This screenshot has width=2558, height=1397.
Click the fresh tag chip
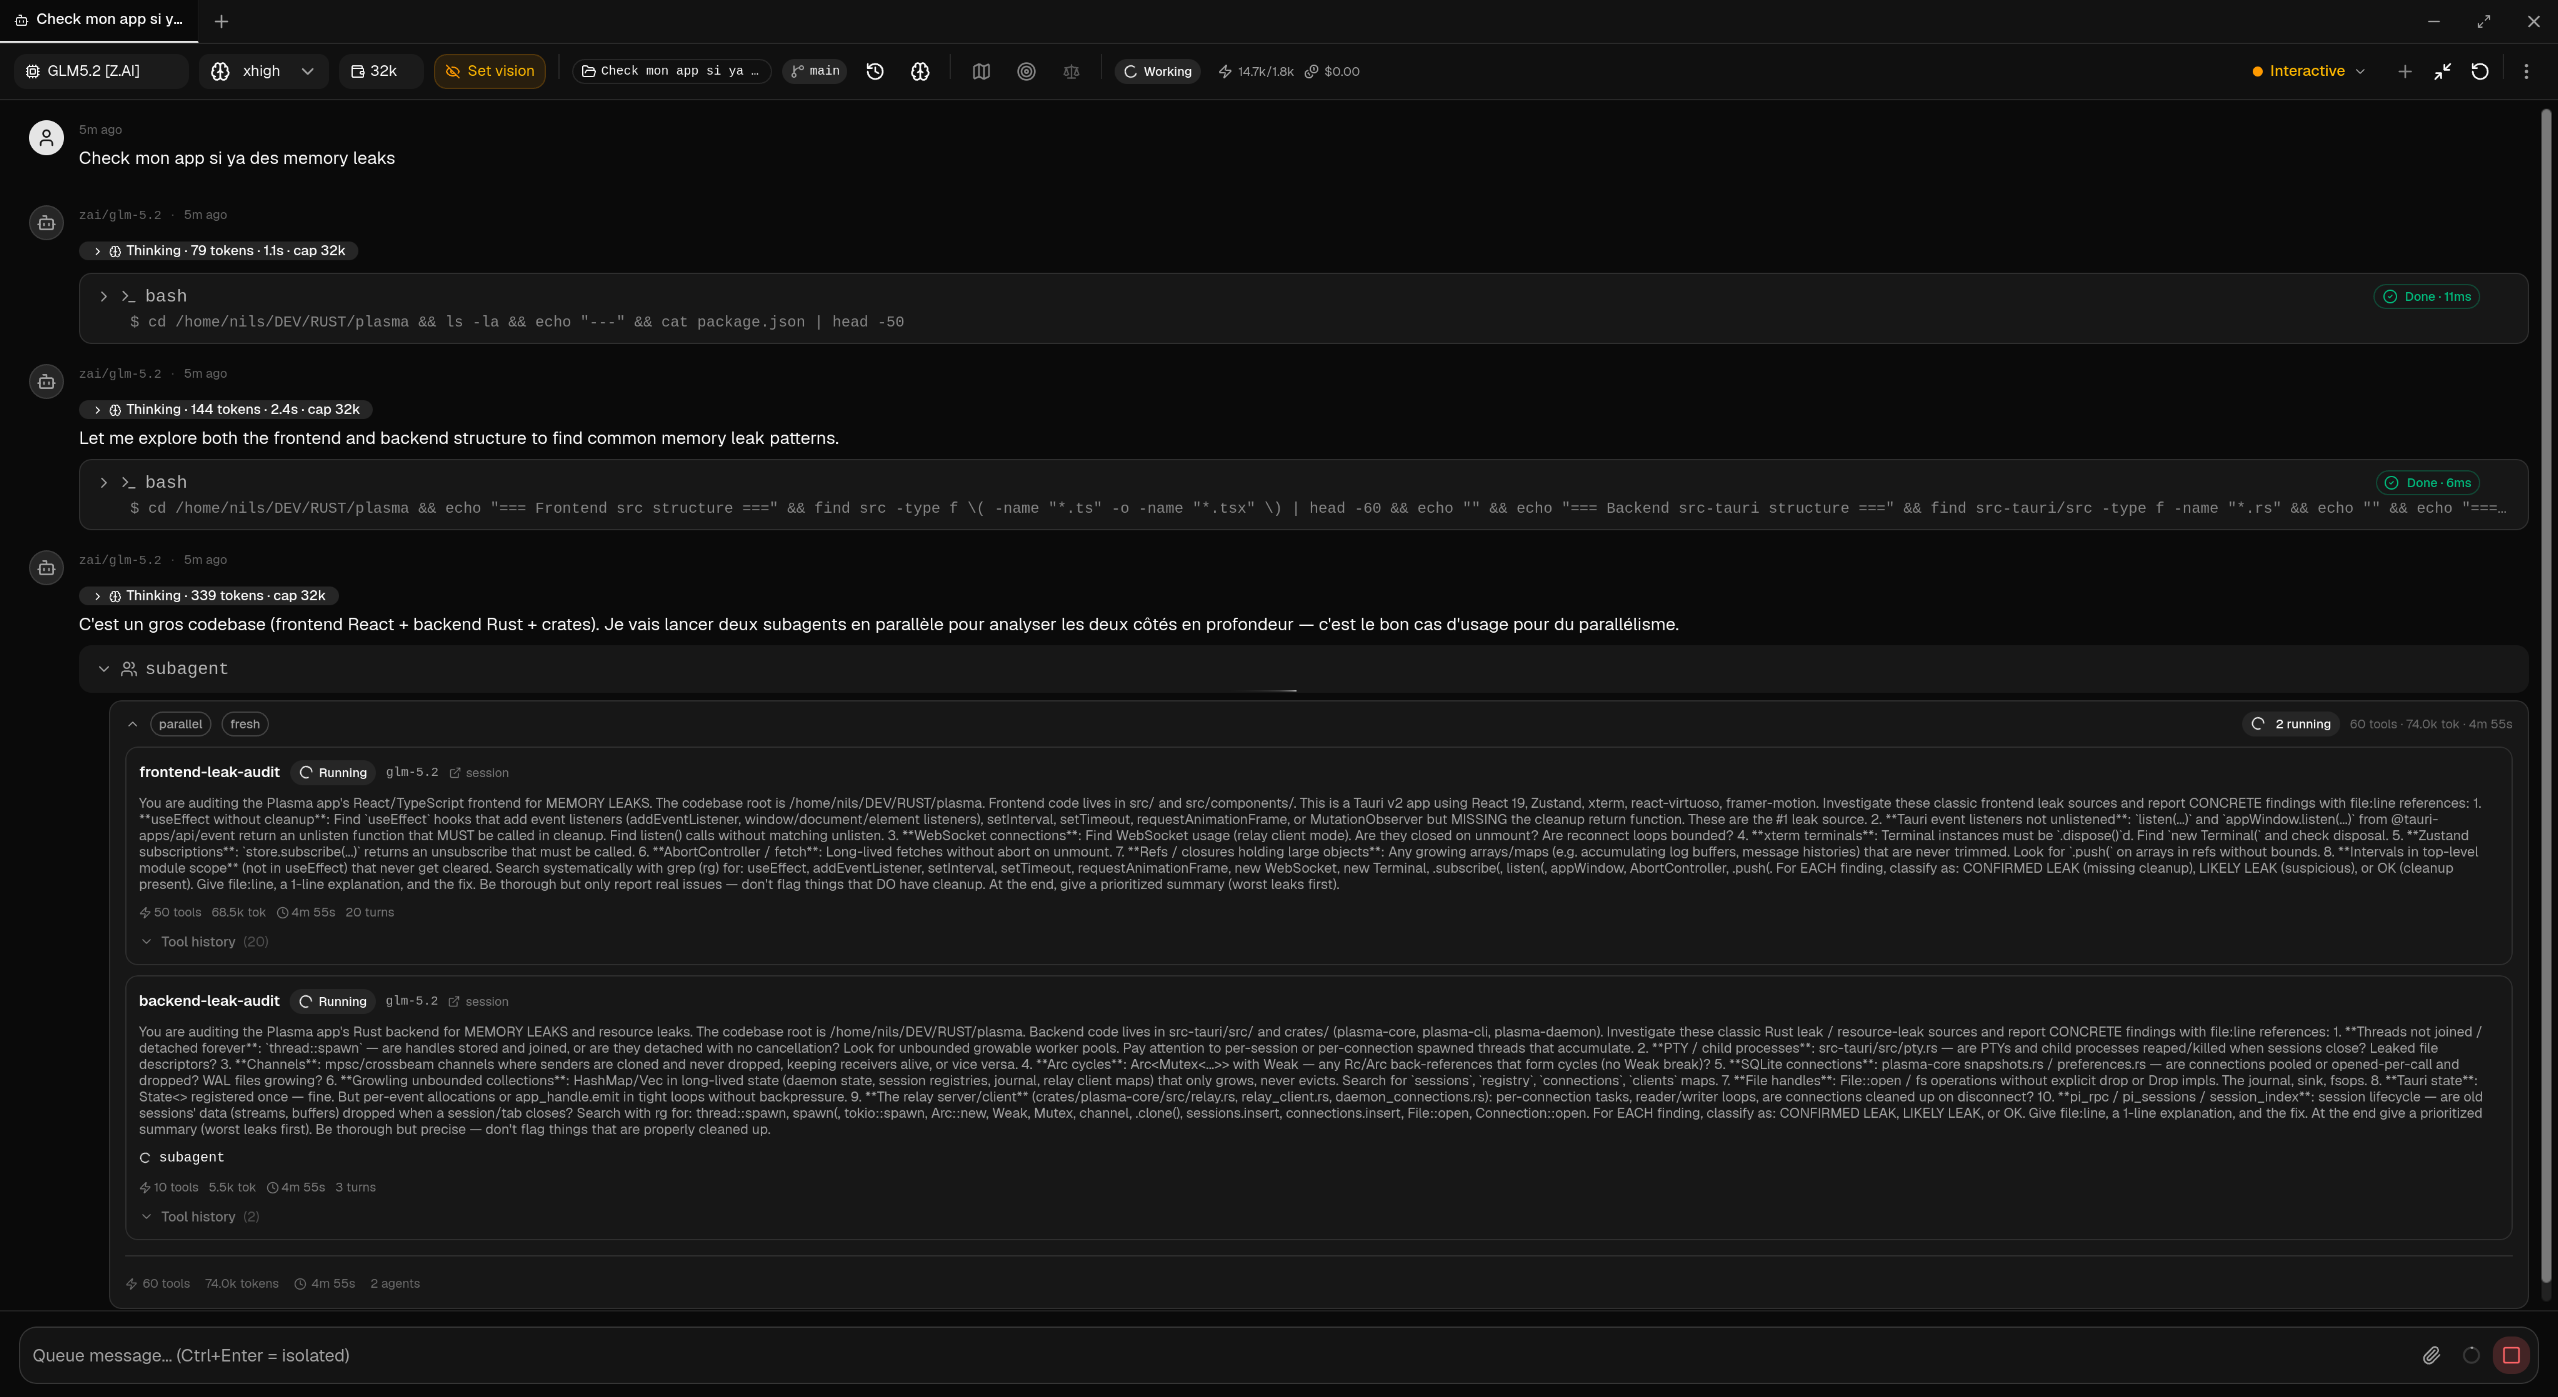pyautogui.click(x=245, y=724)
